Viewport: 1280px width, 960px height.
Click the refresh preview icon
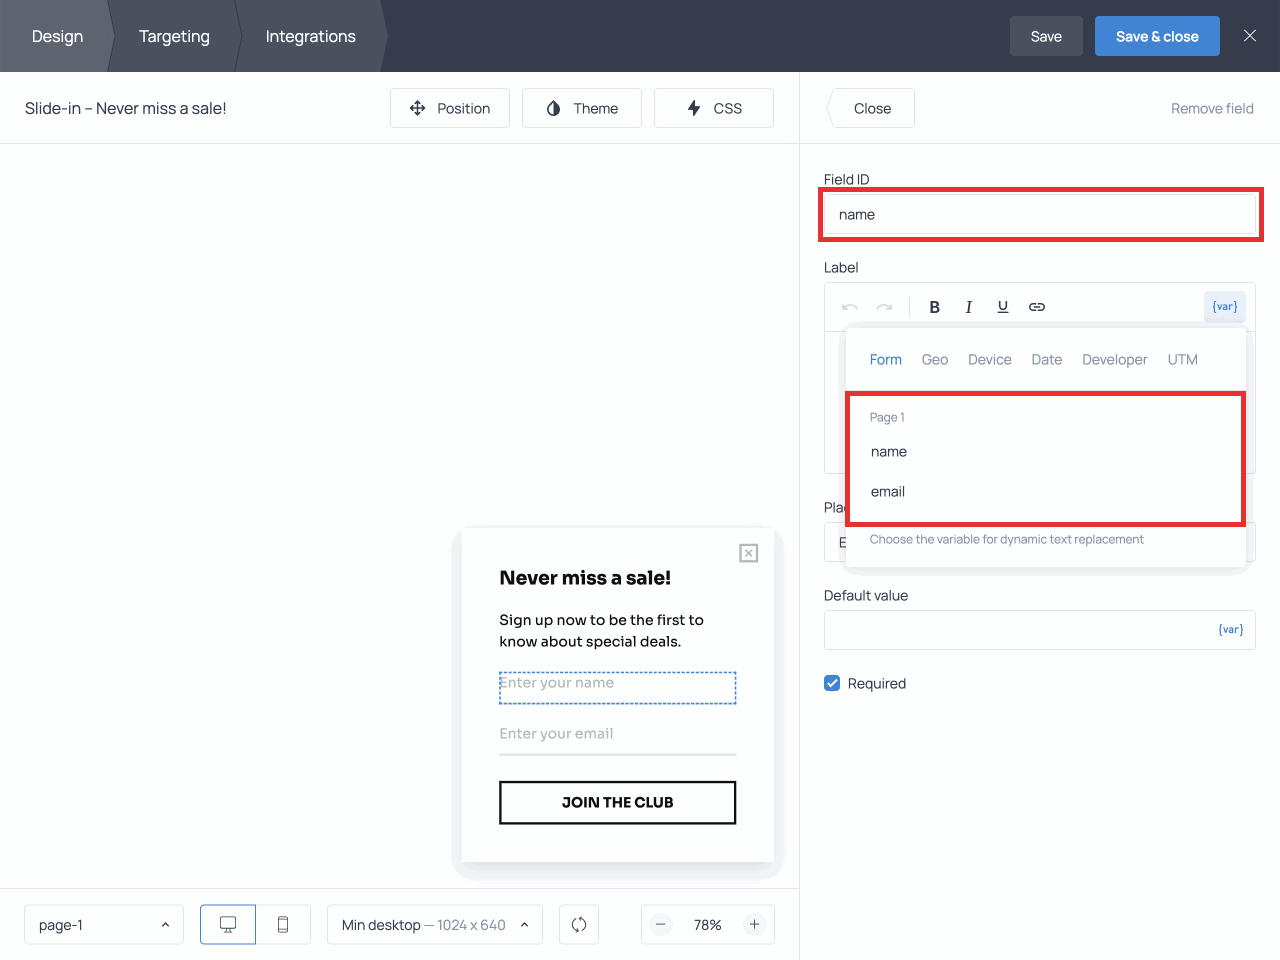click(579, 925)
